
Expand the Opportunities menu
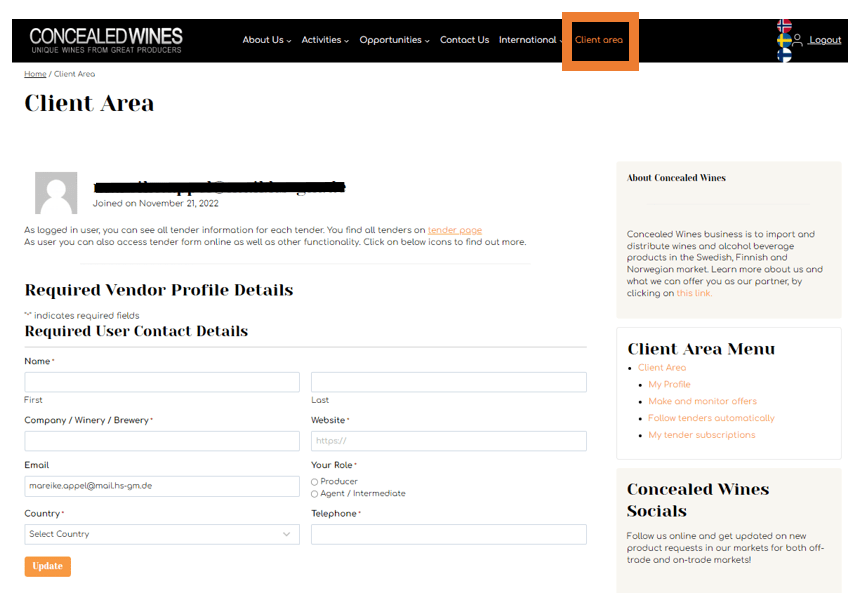(394, 40)
